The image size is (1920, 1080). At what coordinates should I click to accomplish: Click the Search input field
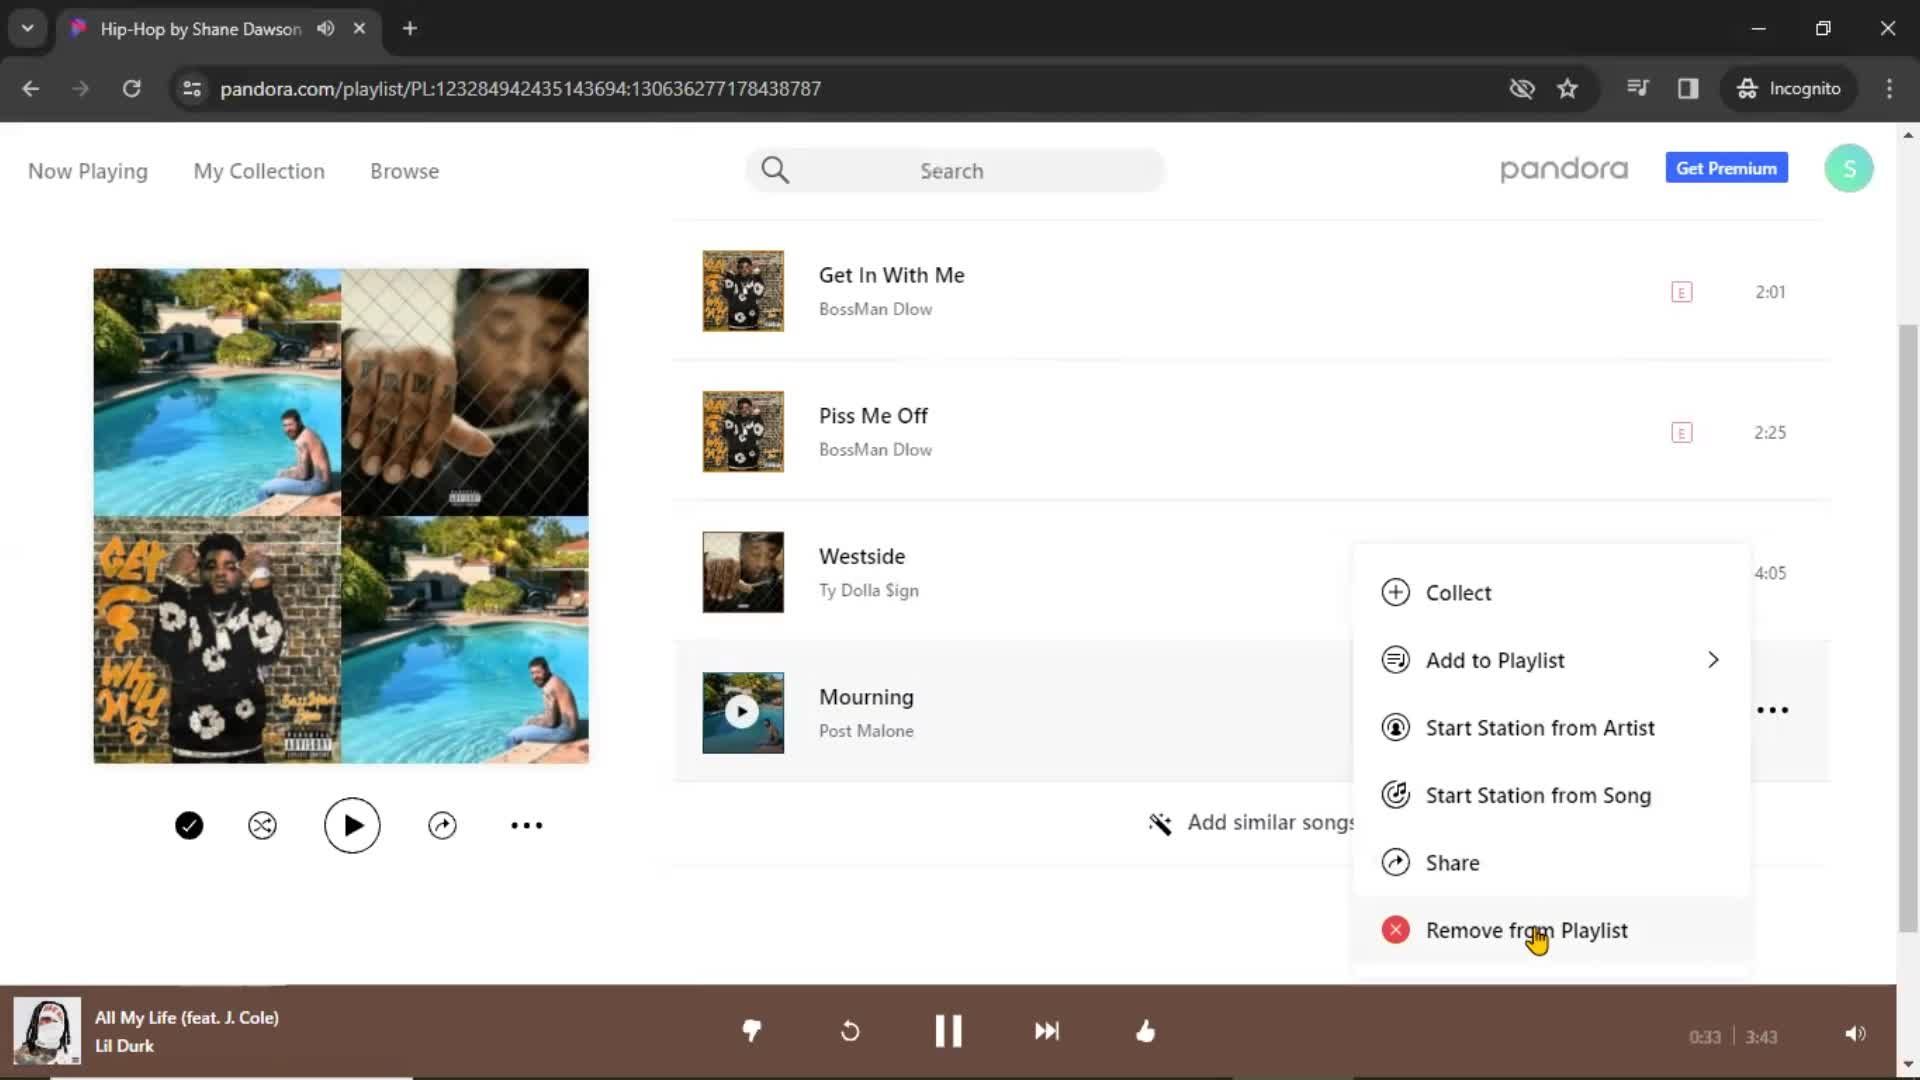pos(955,171)
